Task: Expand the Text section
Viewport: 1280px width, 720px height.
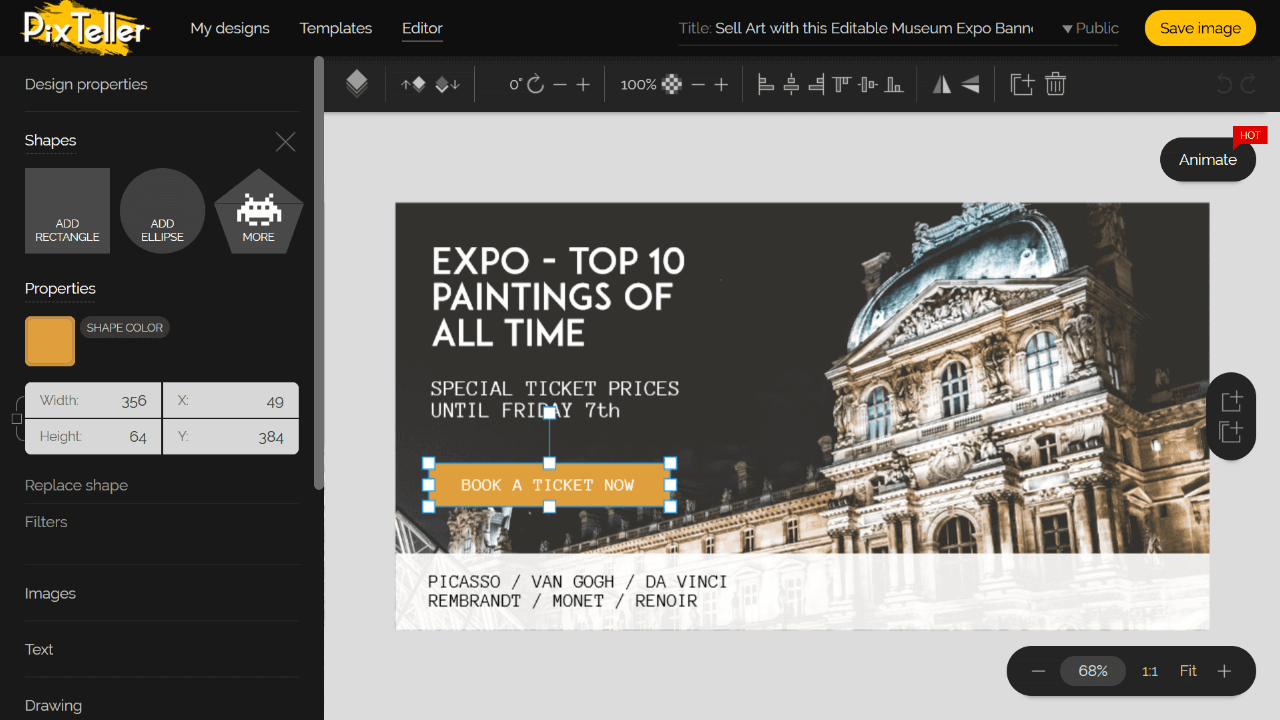Action: [39, 649]
